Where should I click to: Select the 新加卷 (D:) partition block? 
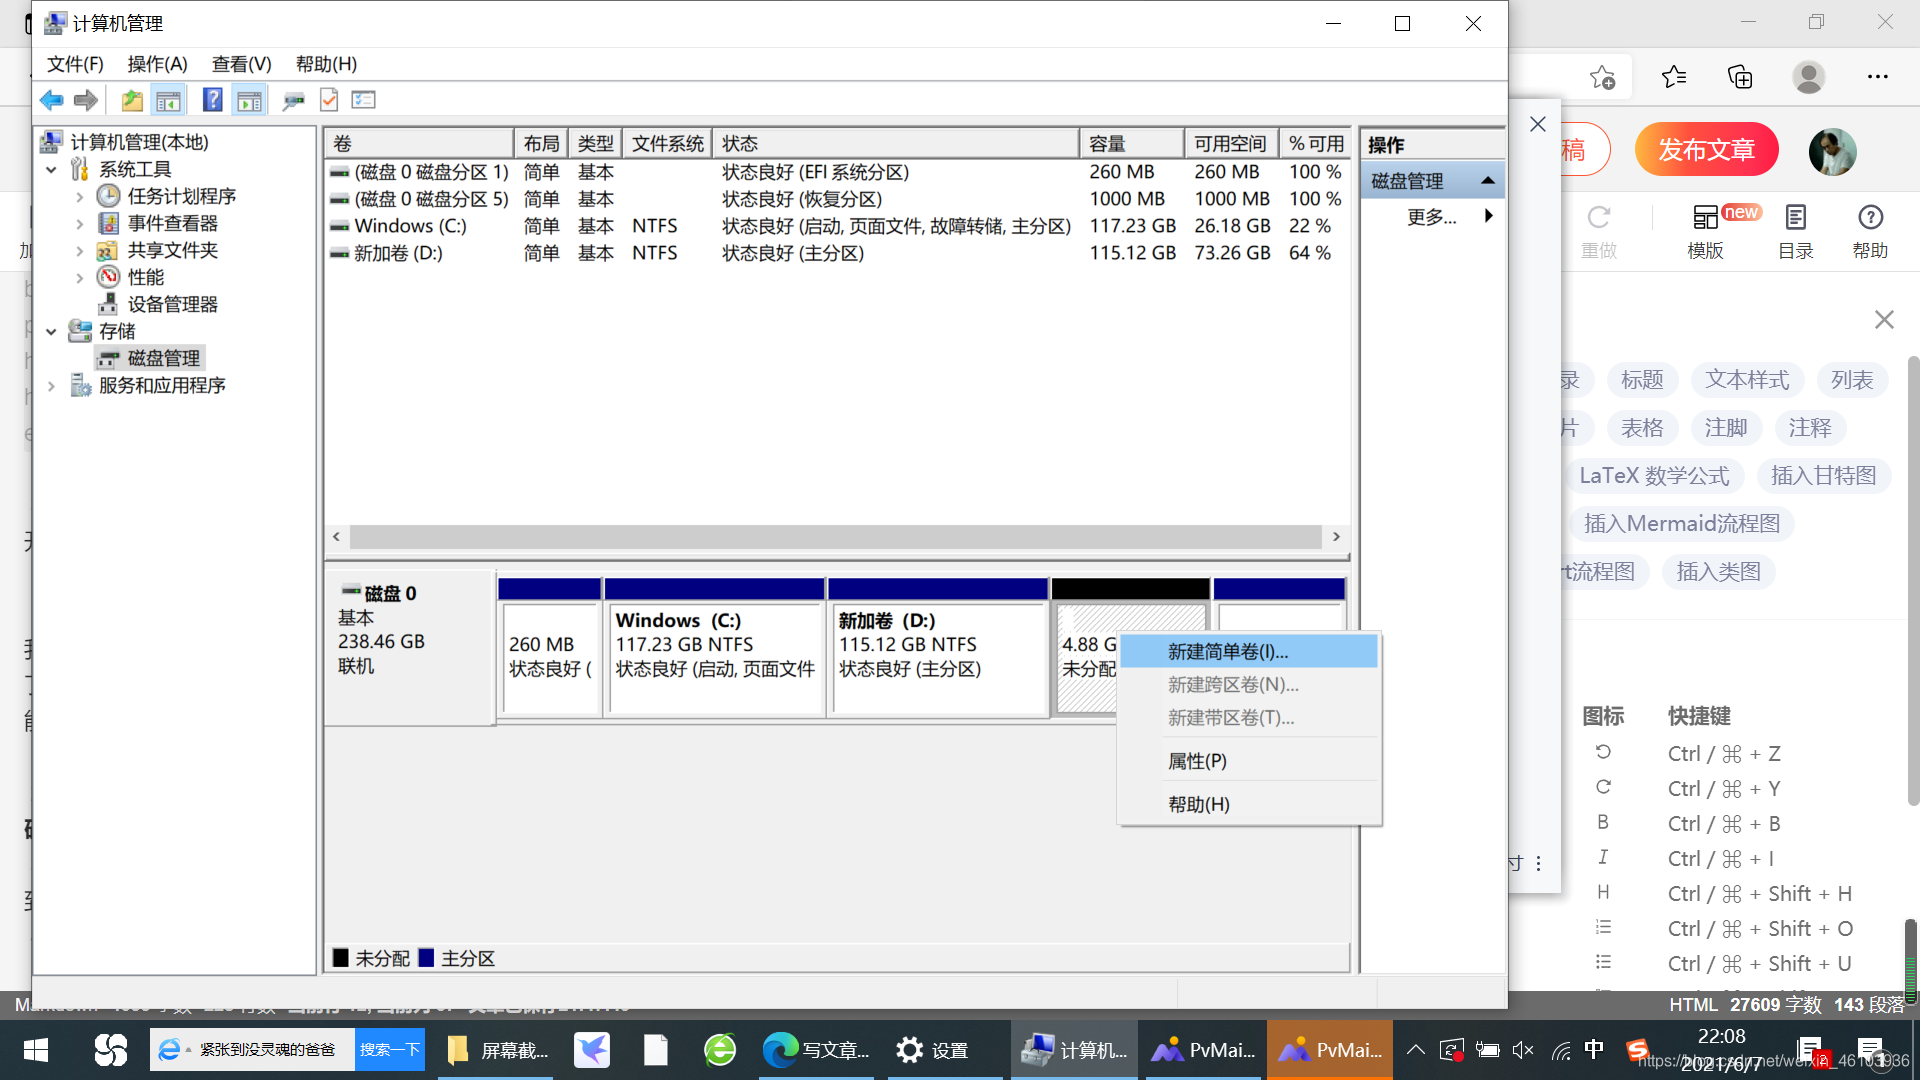coord(937,655)
